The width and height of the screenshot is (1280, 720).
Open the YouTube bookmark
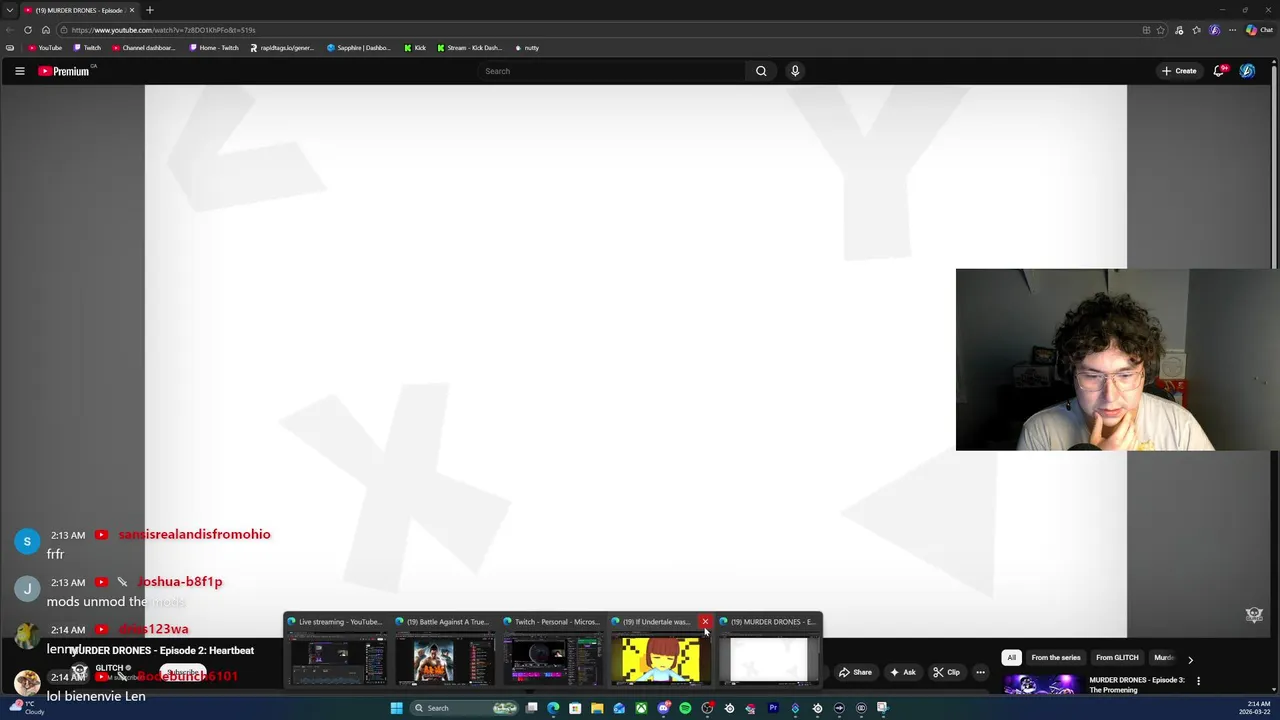point(45,48)
